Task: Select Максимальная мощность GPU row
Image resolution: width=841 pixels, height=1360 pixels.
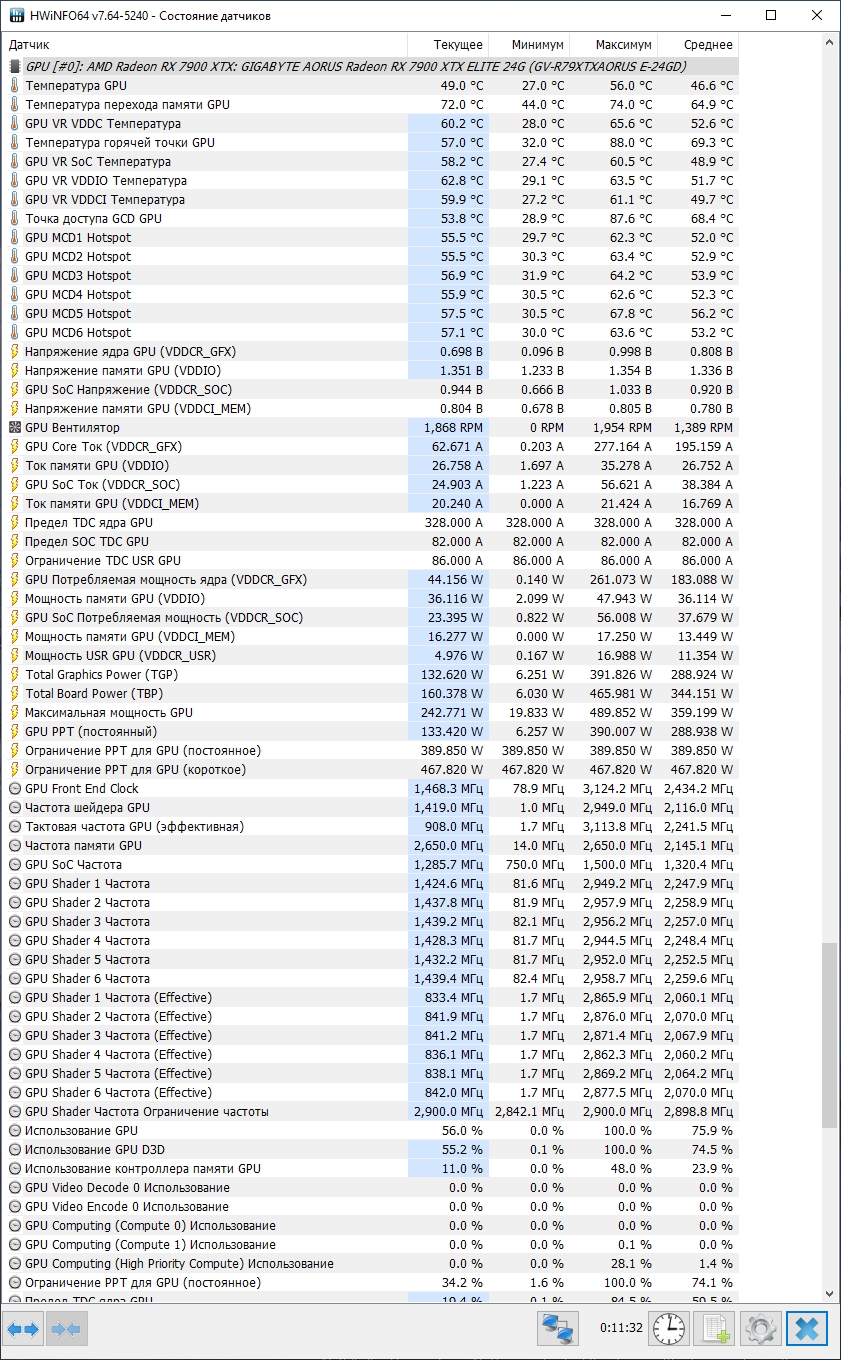Action: (370, 713)
